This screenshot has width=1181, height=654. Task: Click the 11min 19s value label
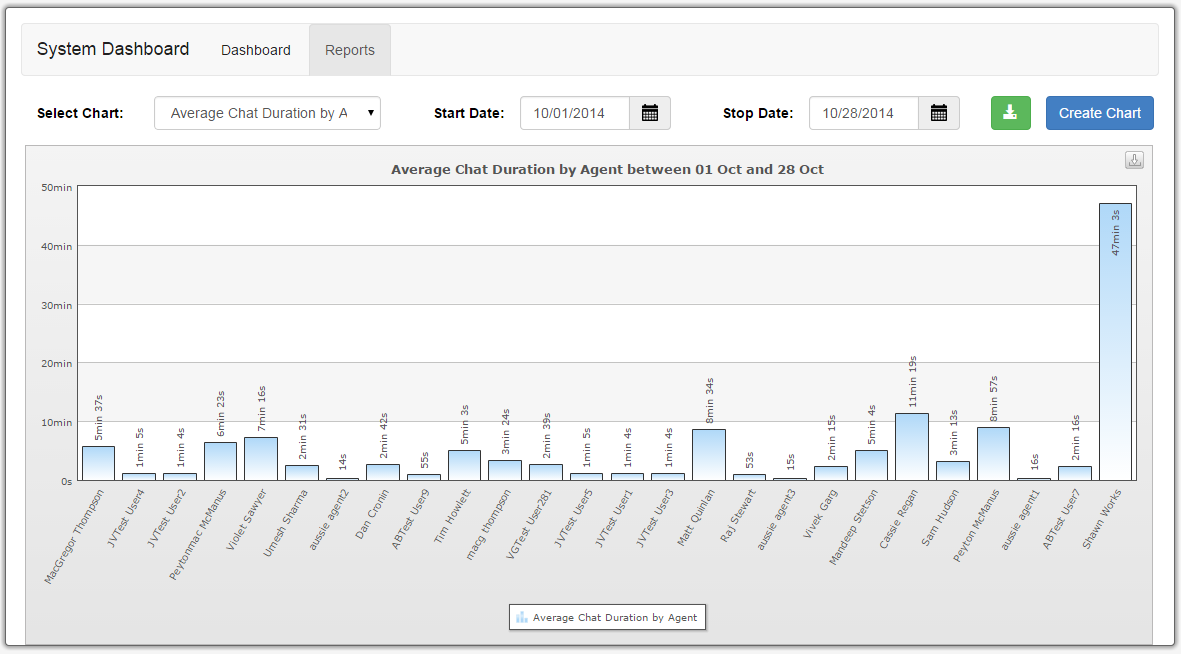click(912, 381)
